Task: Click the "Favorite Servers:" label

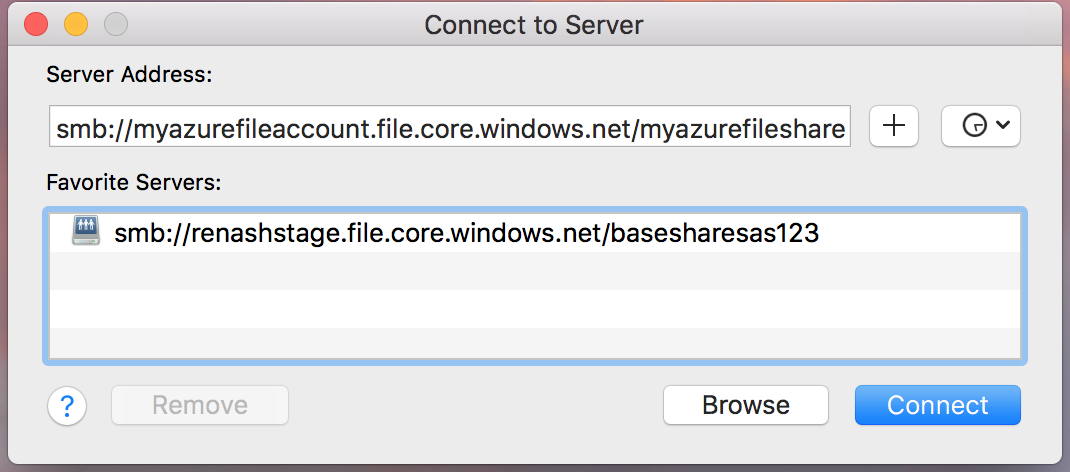Action: click(x=133, y=182)
